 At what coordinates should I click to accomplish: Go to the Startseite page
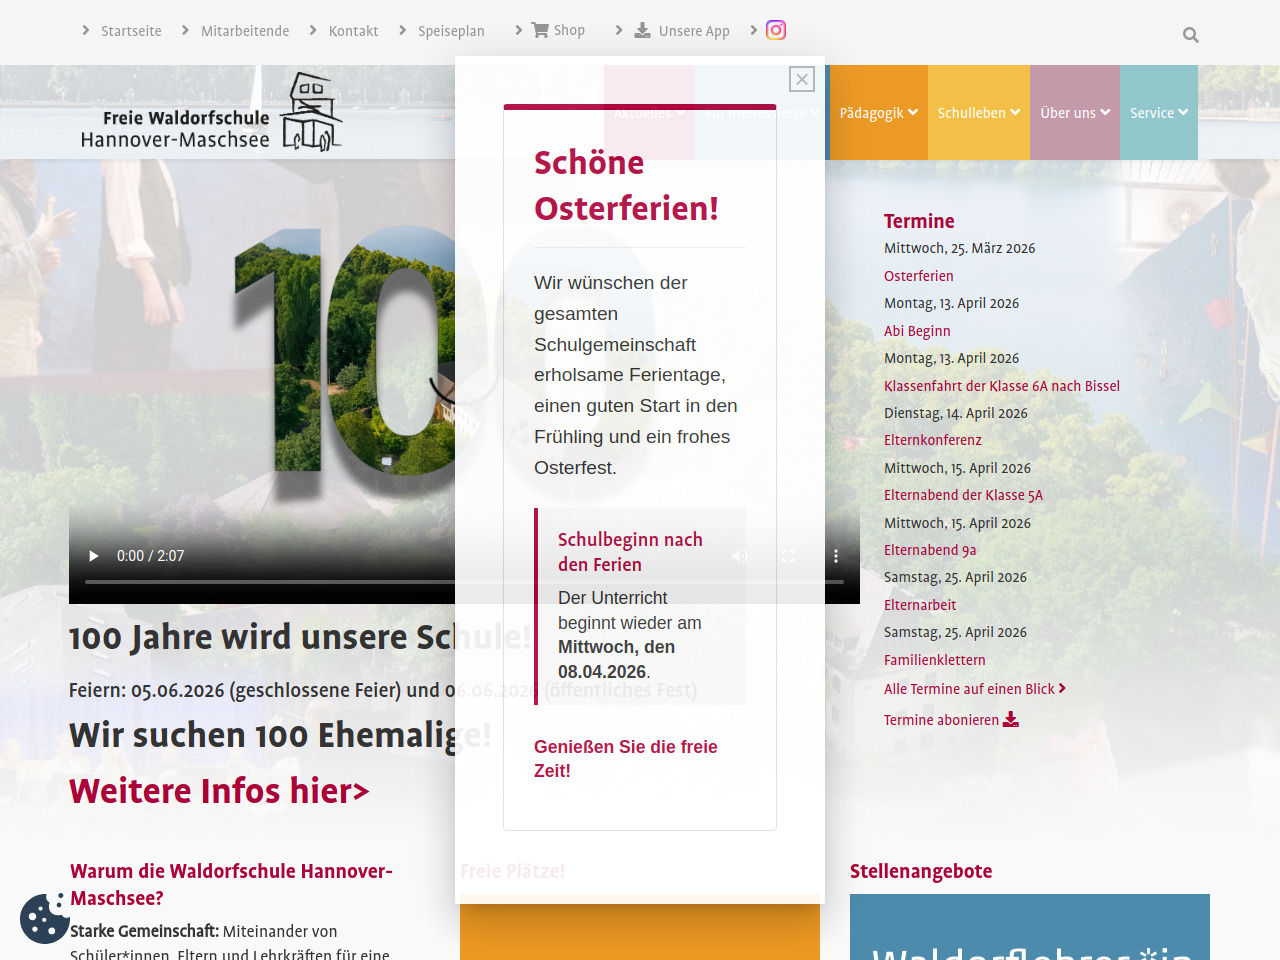point(130,31)
